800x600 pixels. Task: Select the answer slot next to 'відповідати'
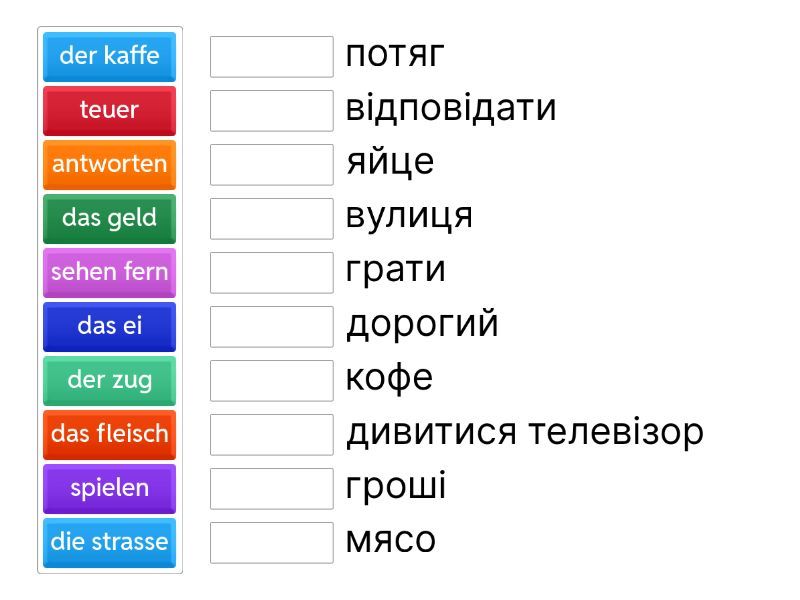pos(271,110)
